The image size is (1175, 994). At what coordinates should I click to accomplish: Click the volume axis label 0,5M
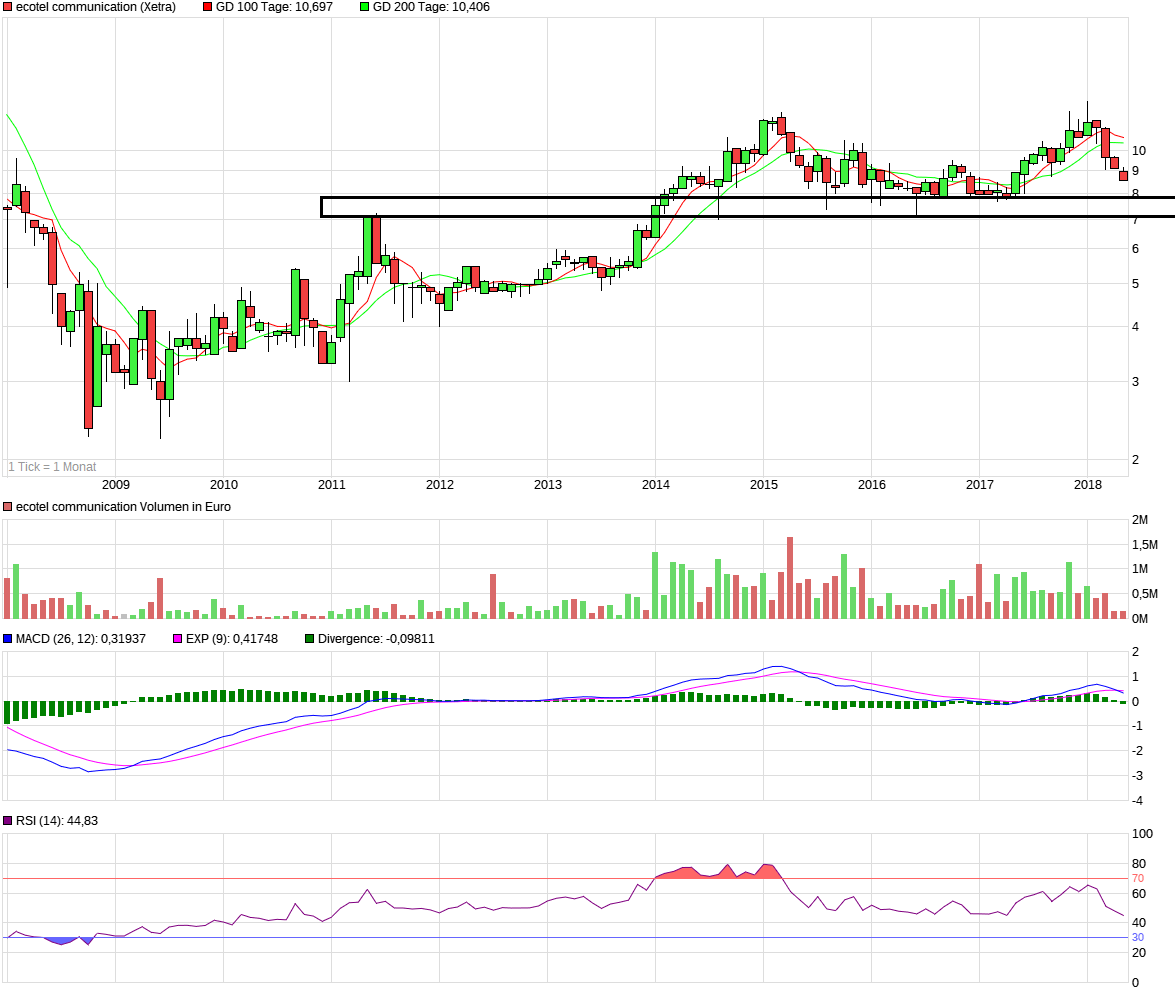pos(1144,594)
